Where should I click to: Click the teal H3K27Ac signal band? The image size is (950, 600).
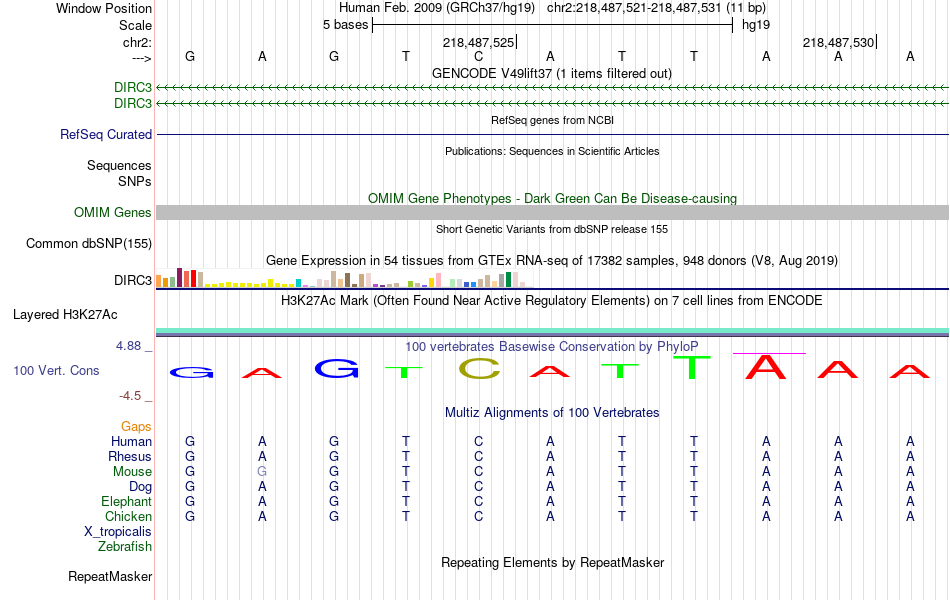pos(552,331)
